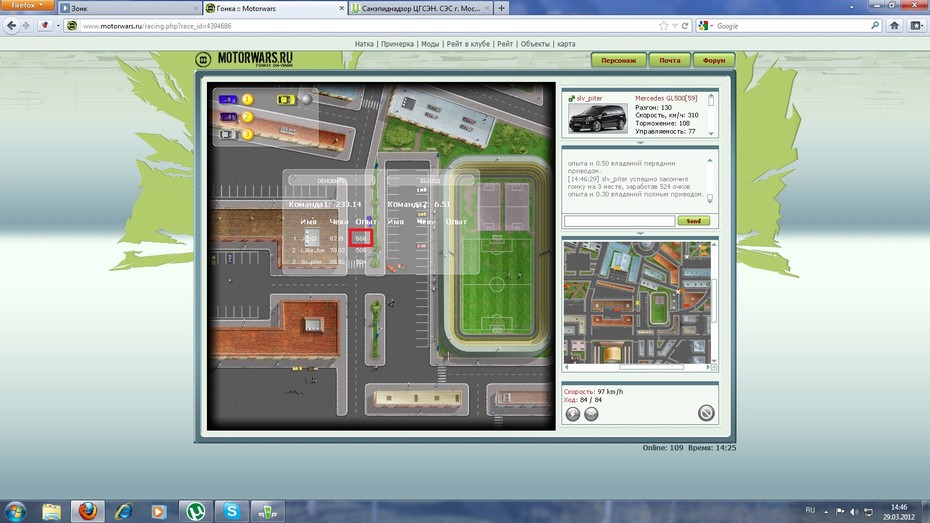
Task: Open the Рейт в клубе menu link
Action: click(x=468, y=44)
